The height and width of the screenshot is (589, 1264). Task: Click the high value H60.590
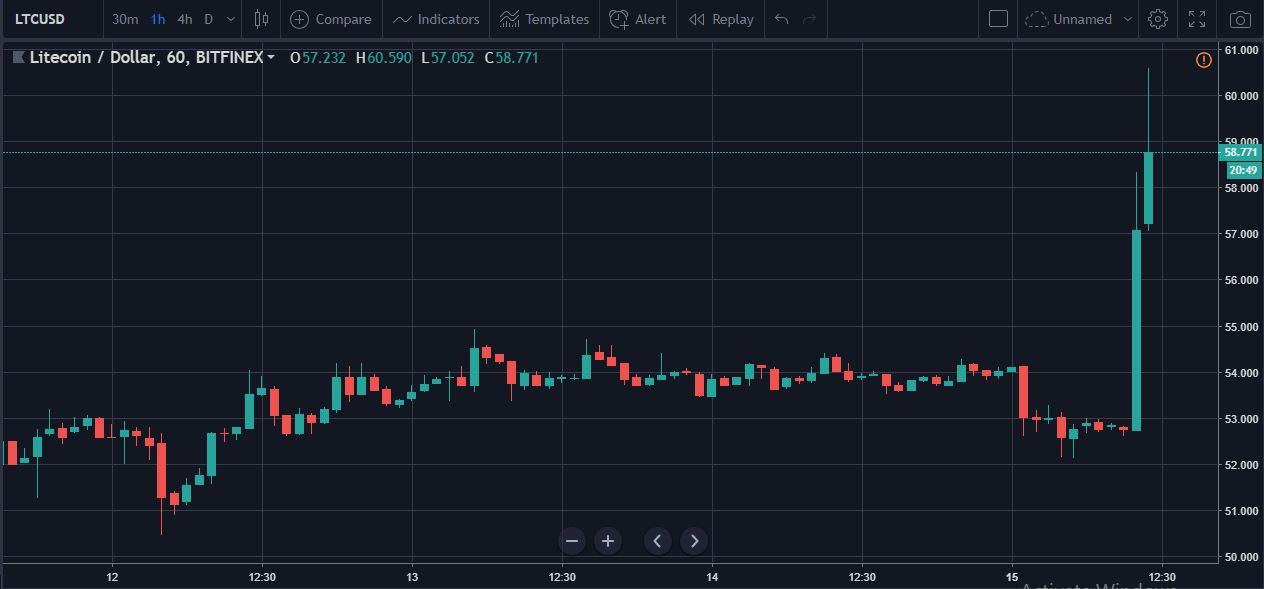coord(384,58)
